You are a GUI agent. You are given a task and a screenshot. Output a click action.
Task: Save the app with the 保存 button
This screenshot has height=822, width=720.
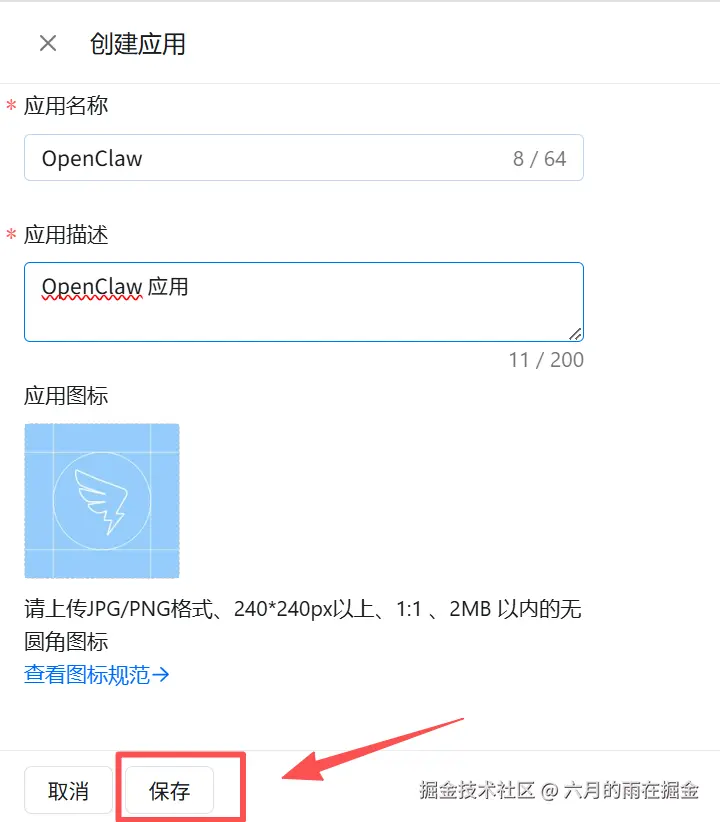point(169,791)
